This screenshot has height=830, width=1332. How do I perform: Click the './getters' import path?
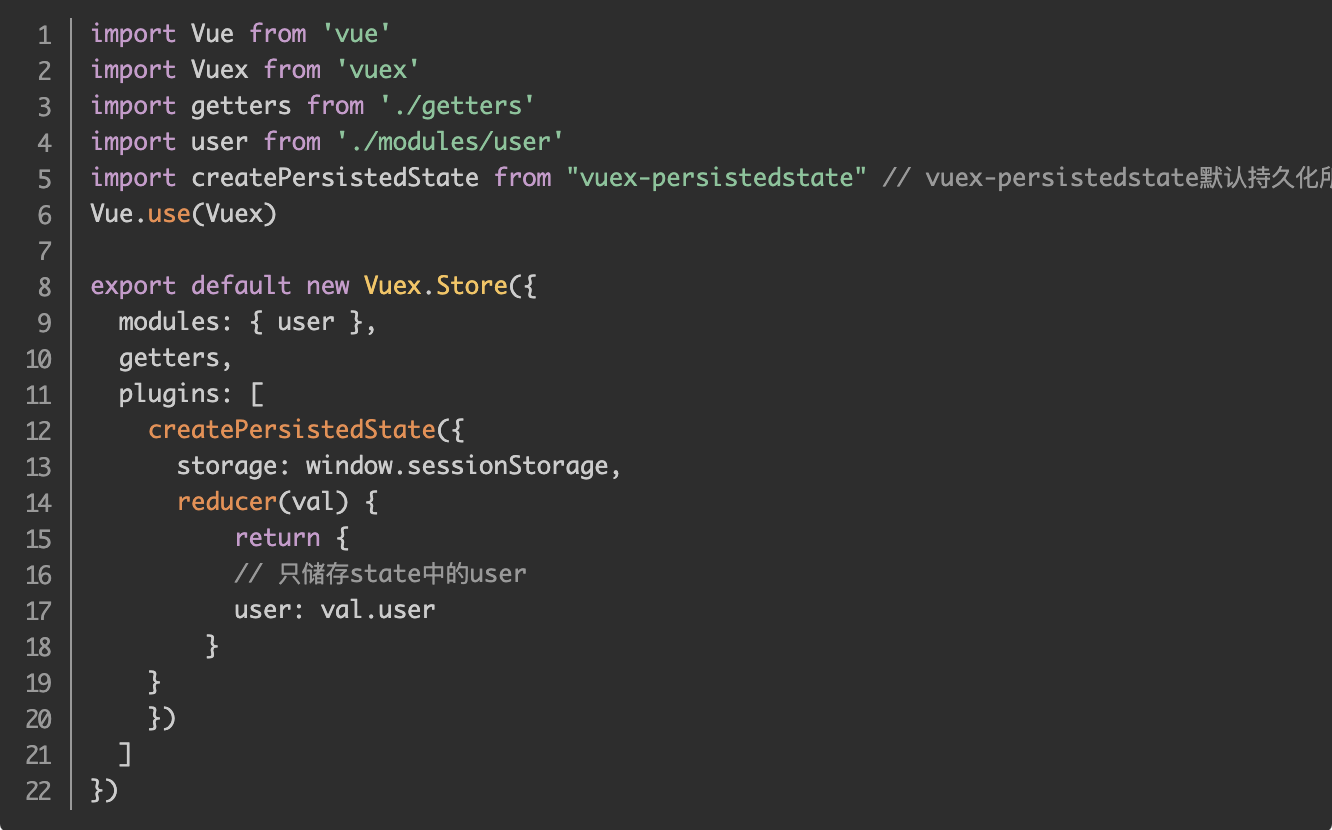point(457,106)
